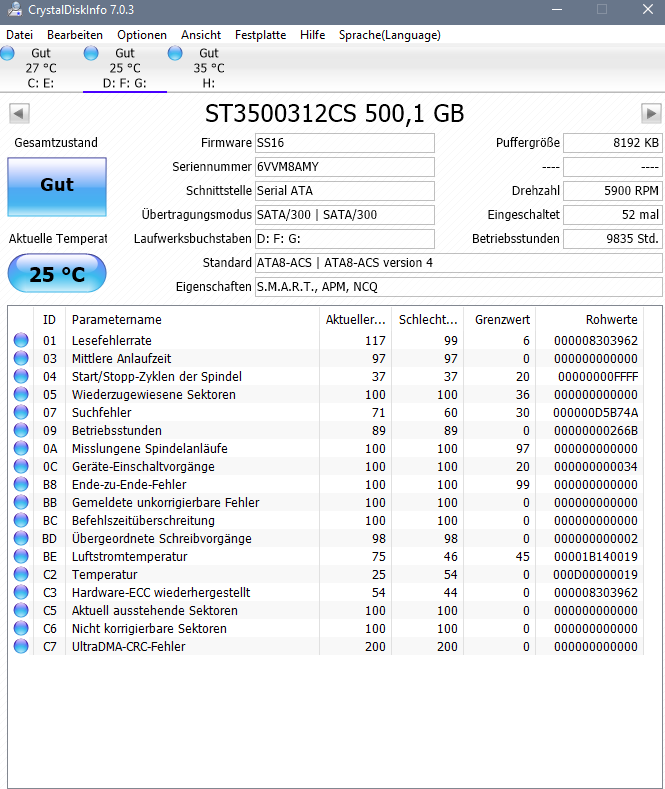Click the Übertragungsmodus field SATA/300

coord(345,215)
